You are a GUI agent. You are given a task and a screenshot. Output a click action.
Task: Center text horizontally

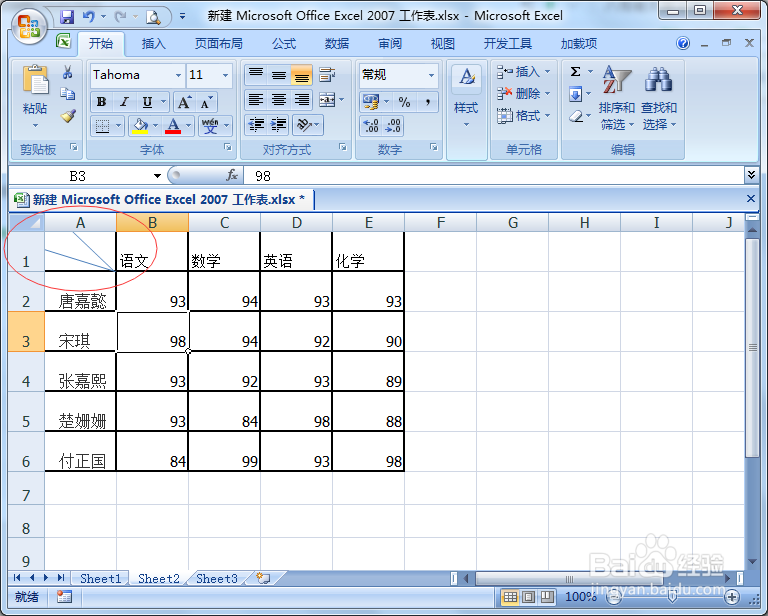[x=279, y=100]
